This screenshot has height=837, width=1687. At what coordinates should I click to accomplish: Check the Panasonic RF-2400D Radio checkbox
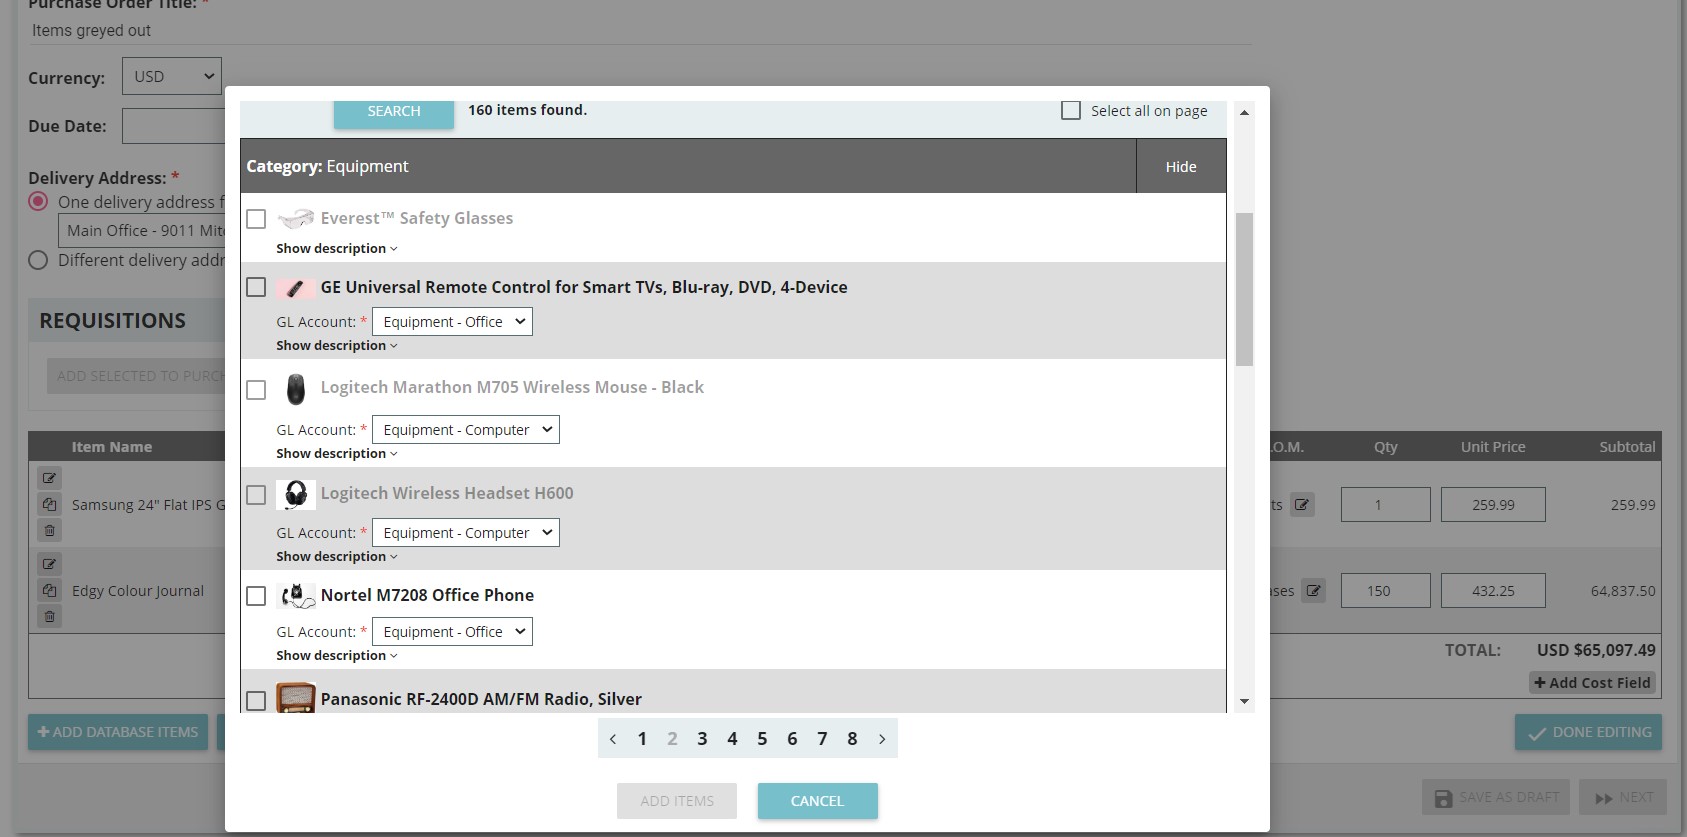pyautogui.click(x=256, y=700)
